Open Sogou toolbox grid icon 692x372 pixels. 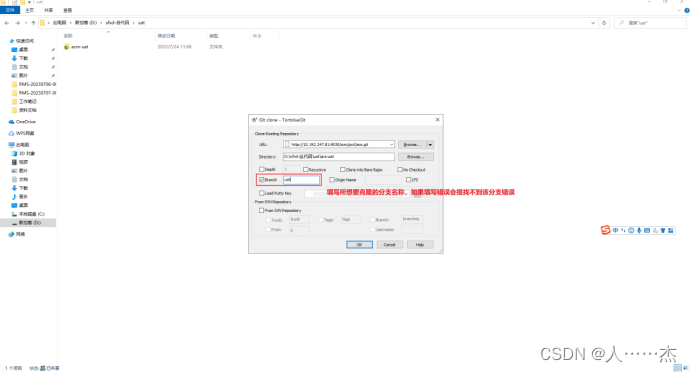click(x=670, y=230)
